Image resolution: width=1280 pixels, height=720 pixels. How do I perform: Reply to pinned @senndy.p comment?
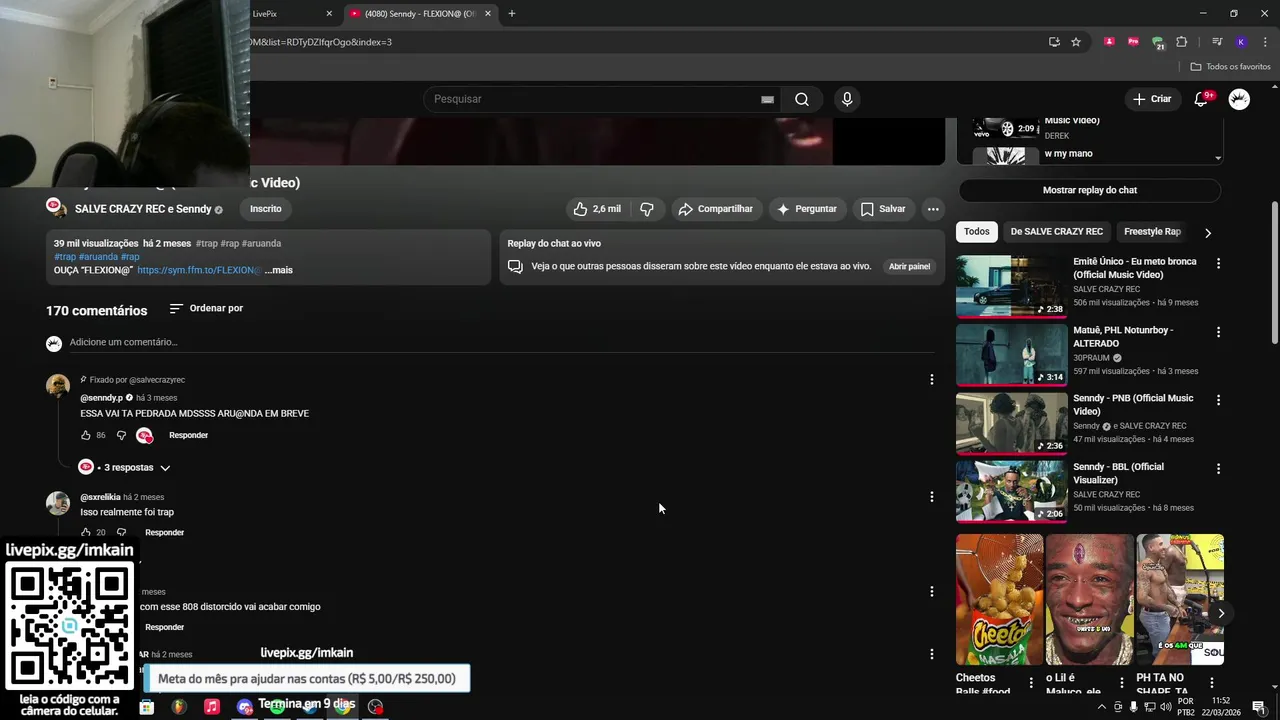click(189, 435)
